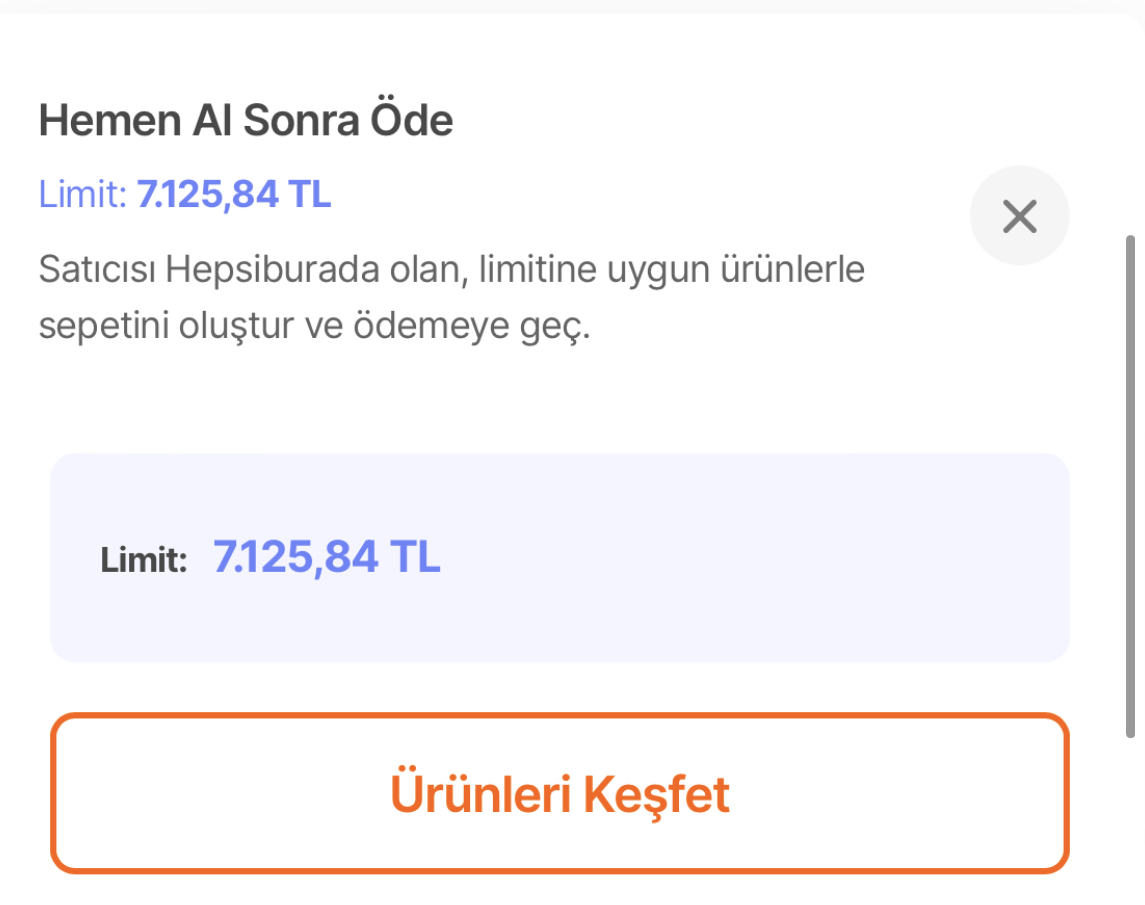The image size is (1145, 905).
Task: Click the word "Ürünleri" on the orange button
Action: (479, 793)
